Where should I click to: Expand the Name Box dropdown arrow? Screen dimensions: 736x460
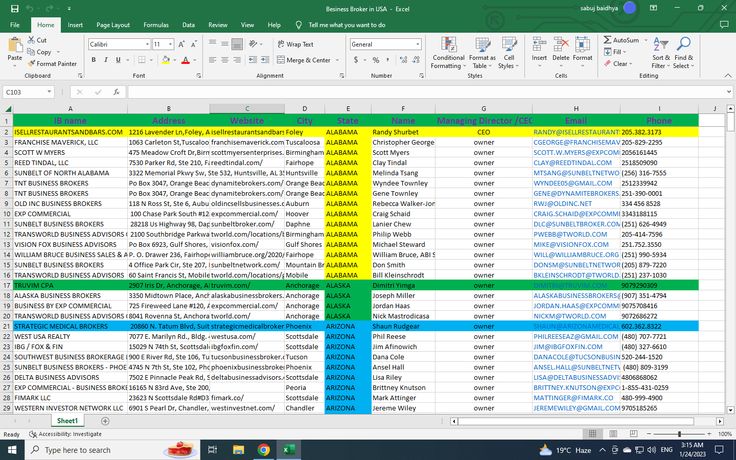49,92
